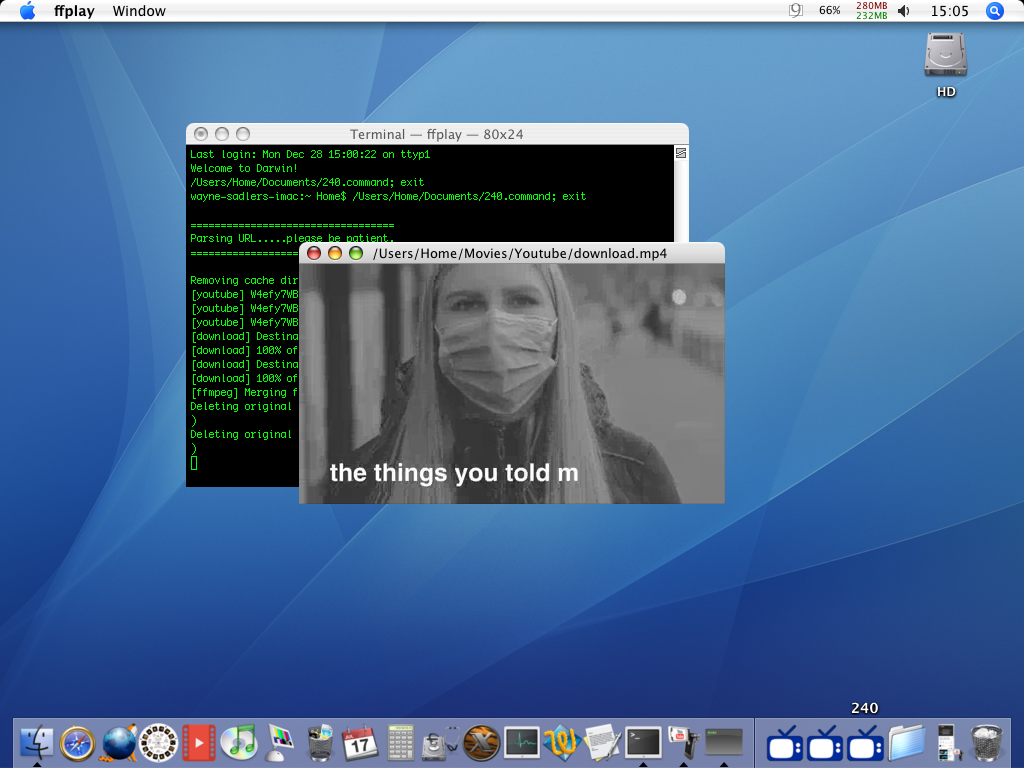Launch iTunes from the Dock
The height and width of the screenshot is (768, 1024).
[239, 743]
